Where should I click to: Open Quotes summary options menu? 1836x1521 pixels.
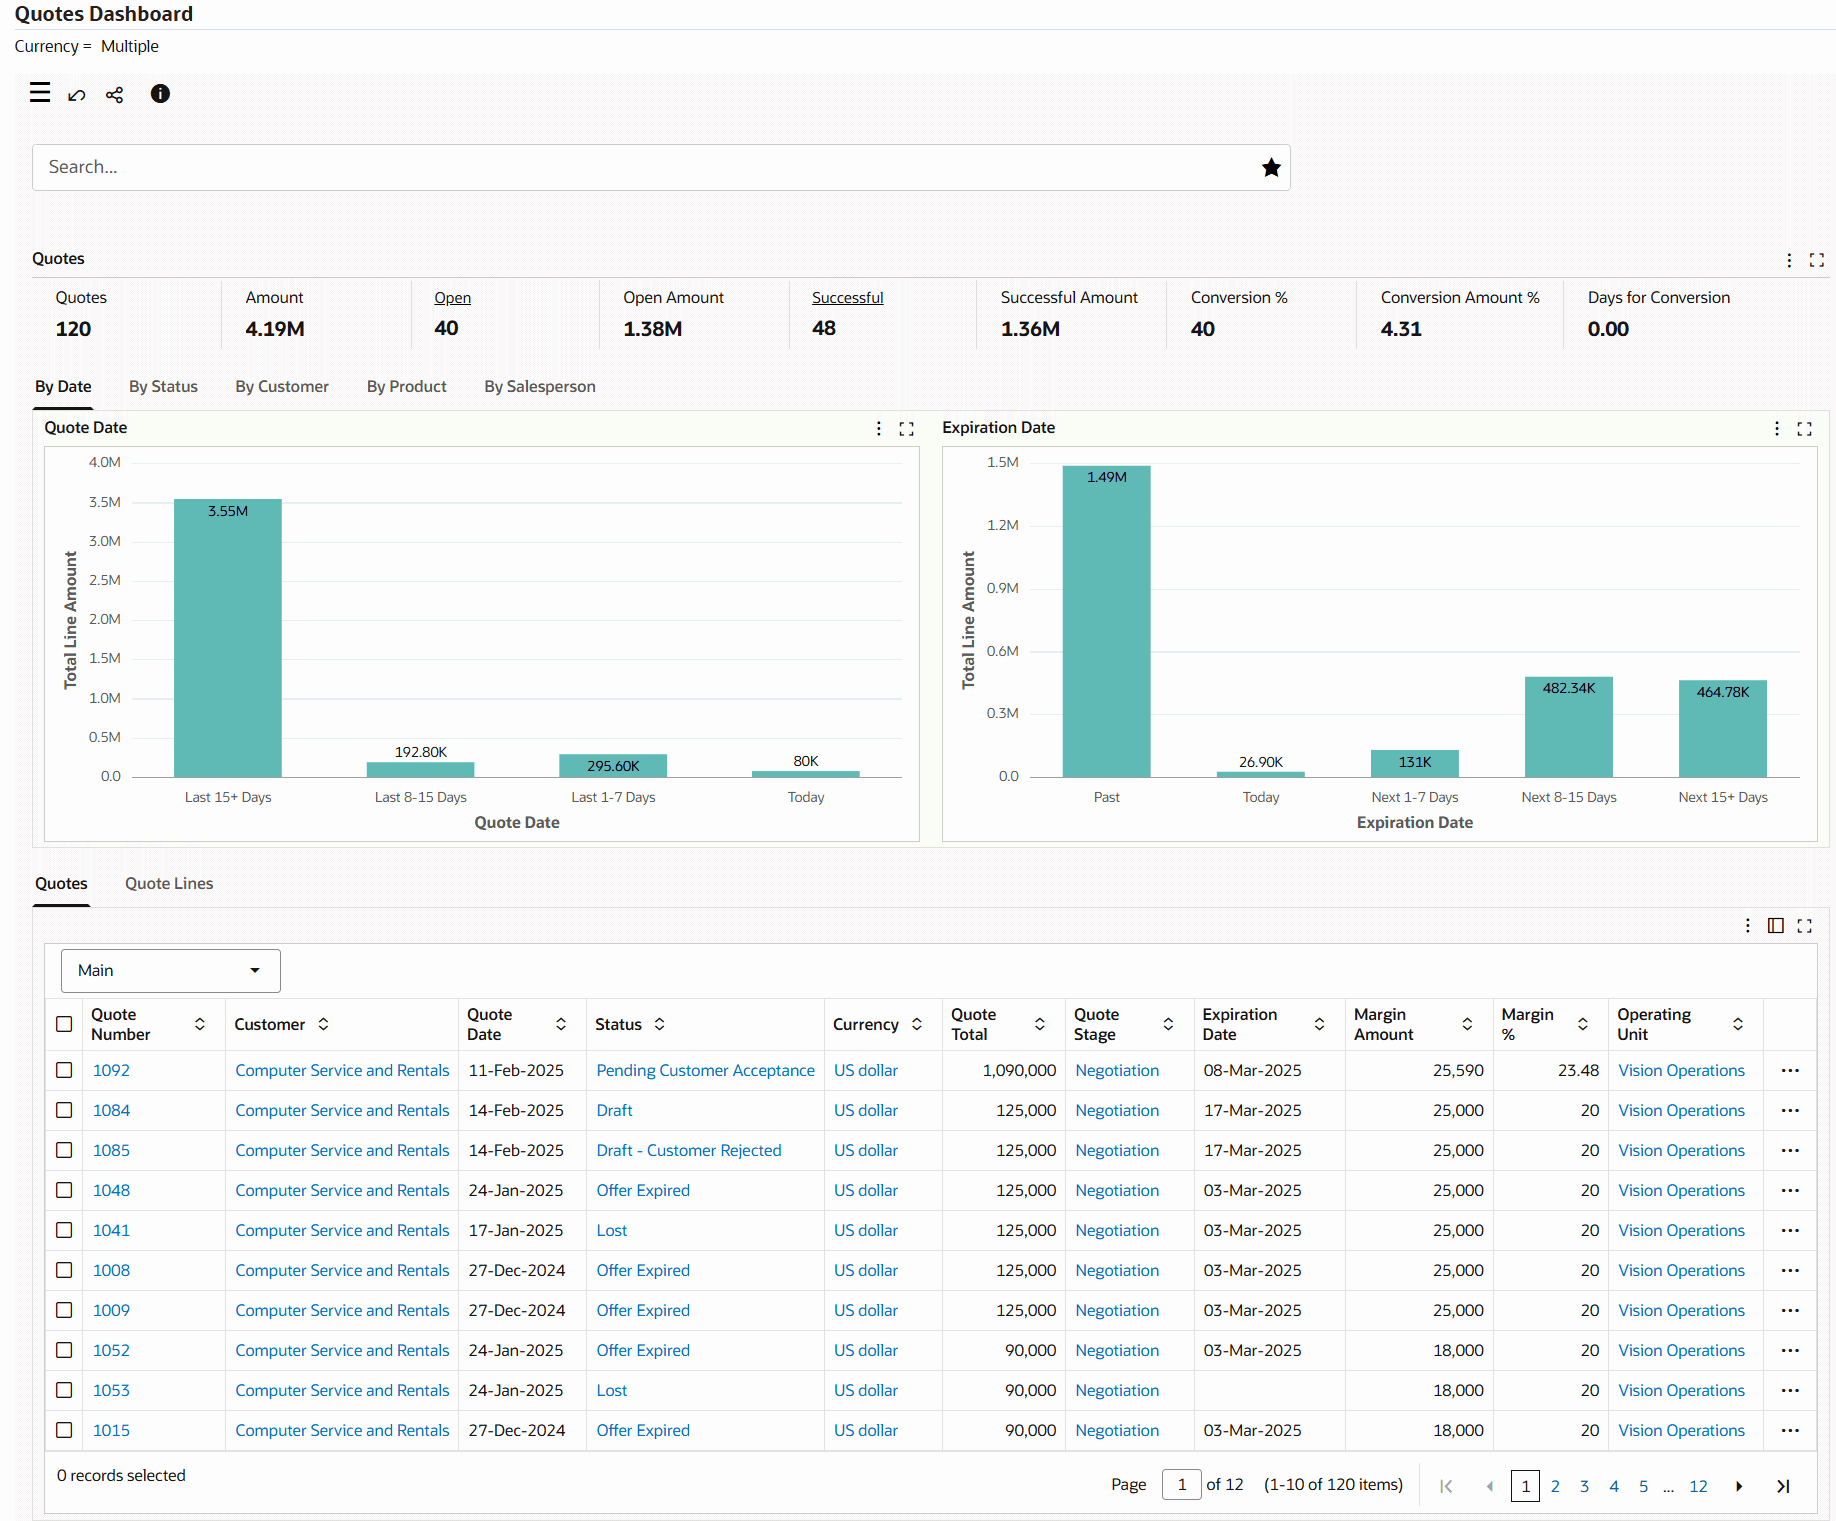tap(1789, 260)
